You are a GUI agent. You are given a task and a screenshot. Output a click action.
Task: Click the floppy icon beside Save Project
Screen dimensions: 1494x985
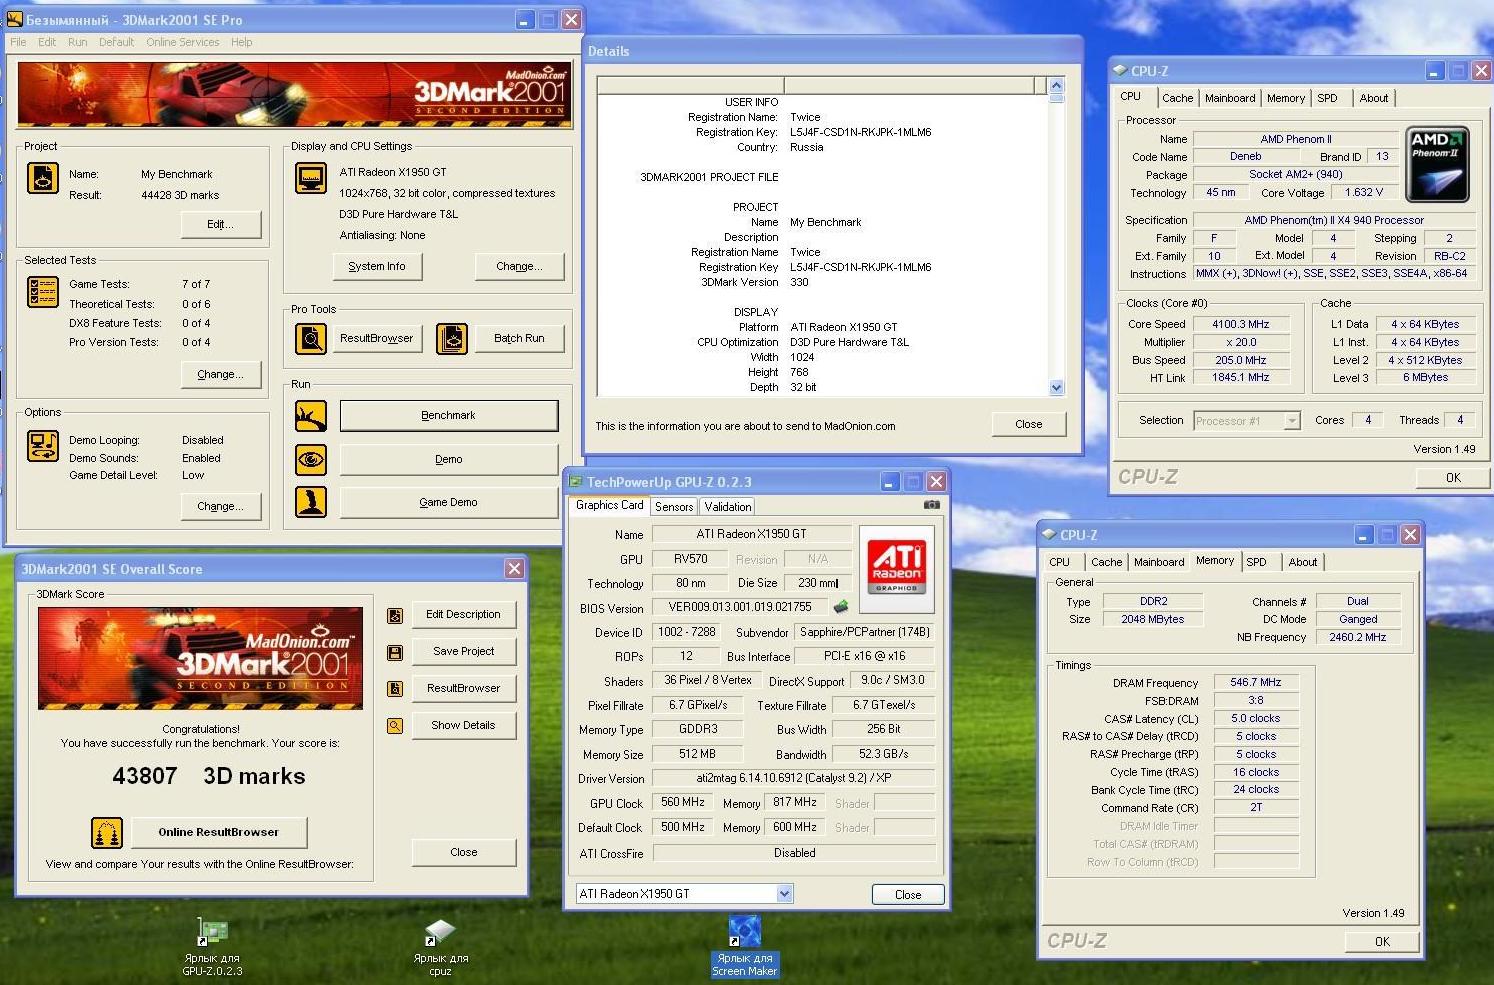[395, 652]
